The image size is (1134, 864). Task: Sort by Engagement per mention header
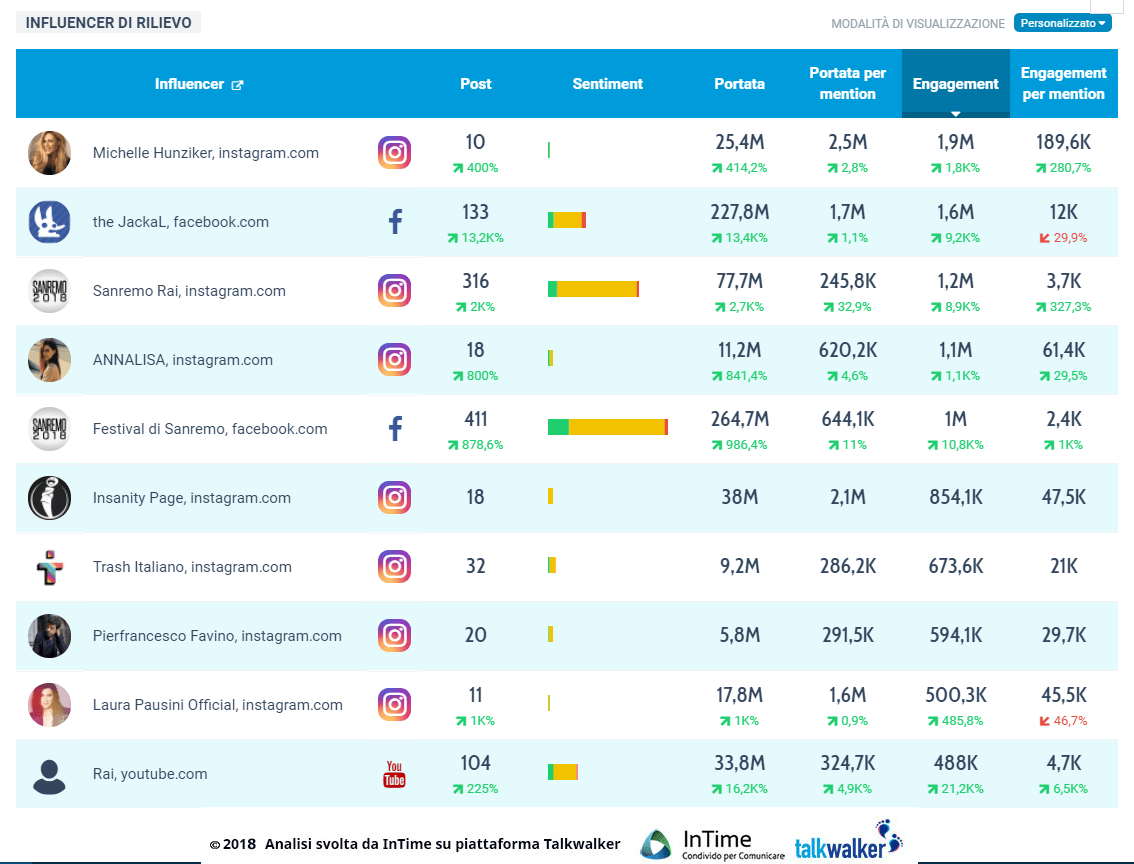[x=1063, y=83]
